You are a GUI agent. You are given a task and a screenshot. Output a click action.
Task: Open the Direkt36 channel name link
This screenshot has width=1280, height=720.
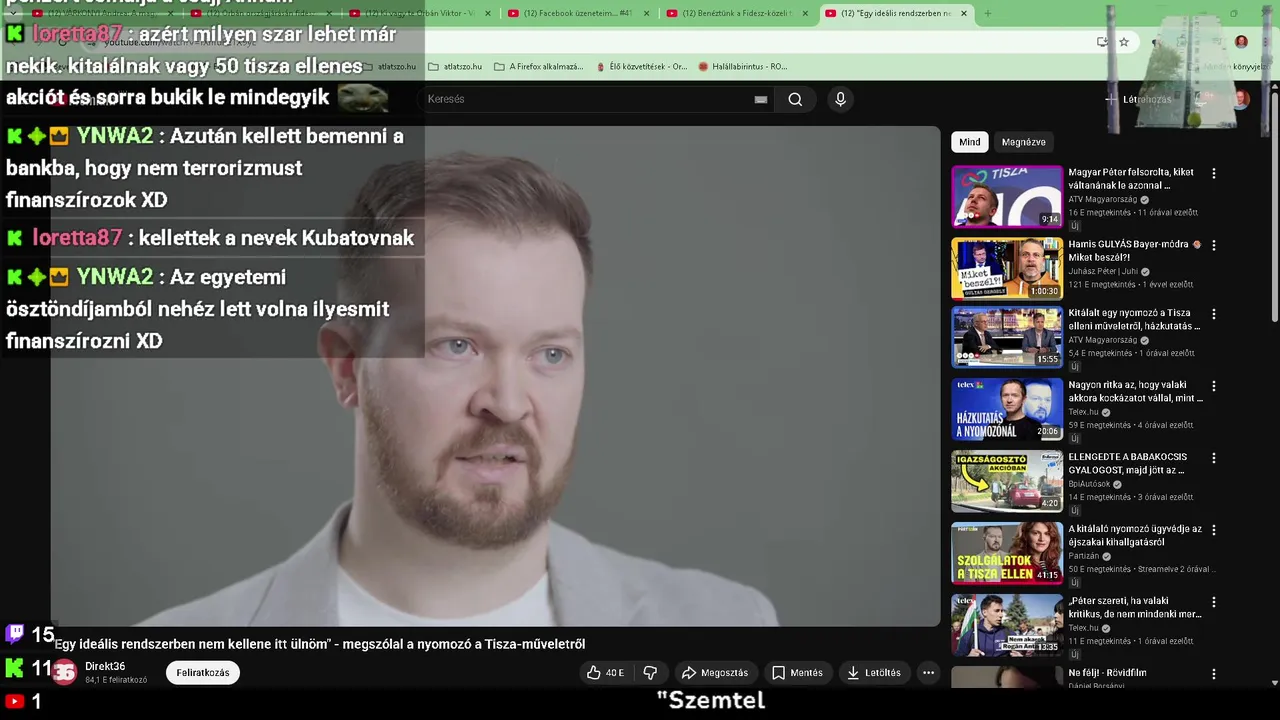[105, 667]
